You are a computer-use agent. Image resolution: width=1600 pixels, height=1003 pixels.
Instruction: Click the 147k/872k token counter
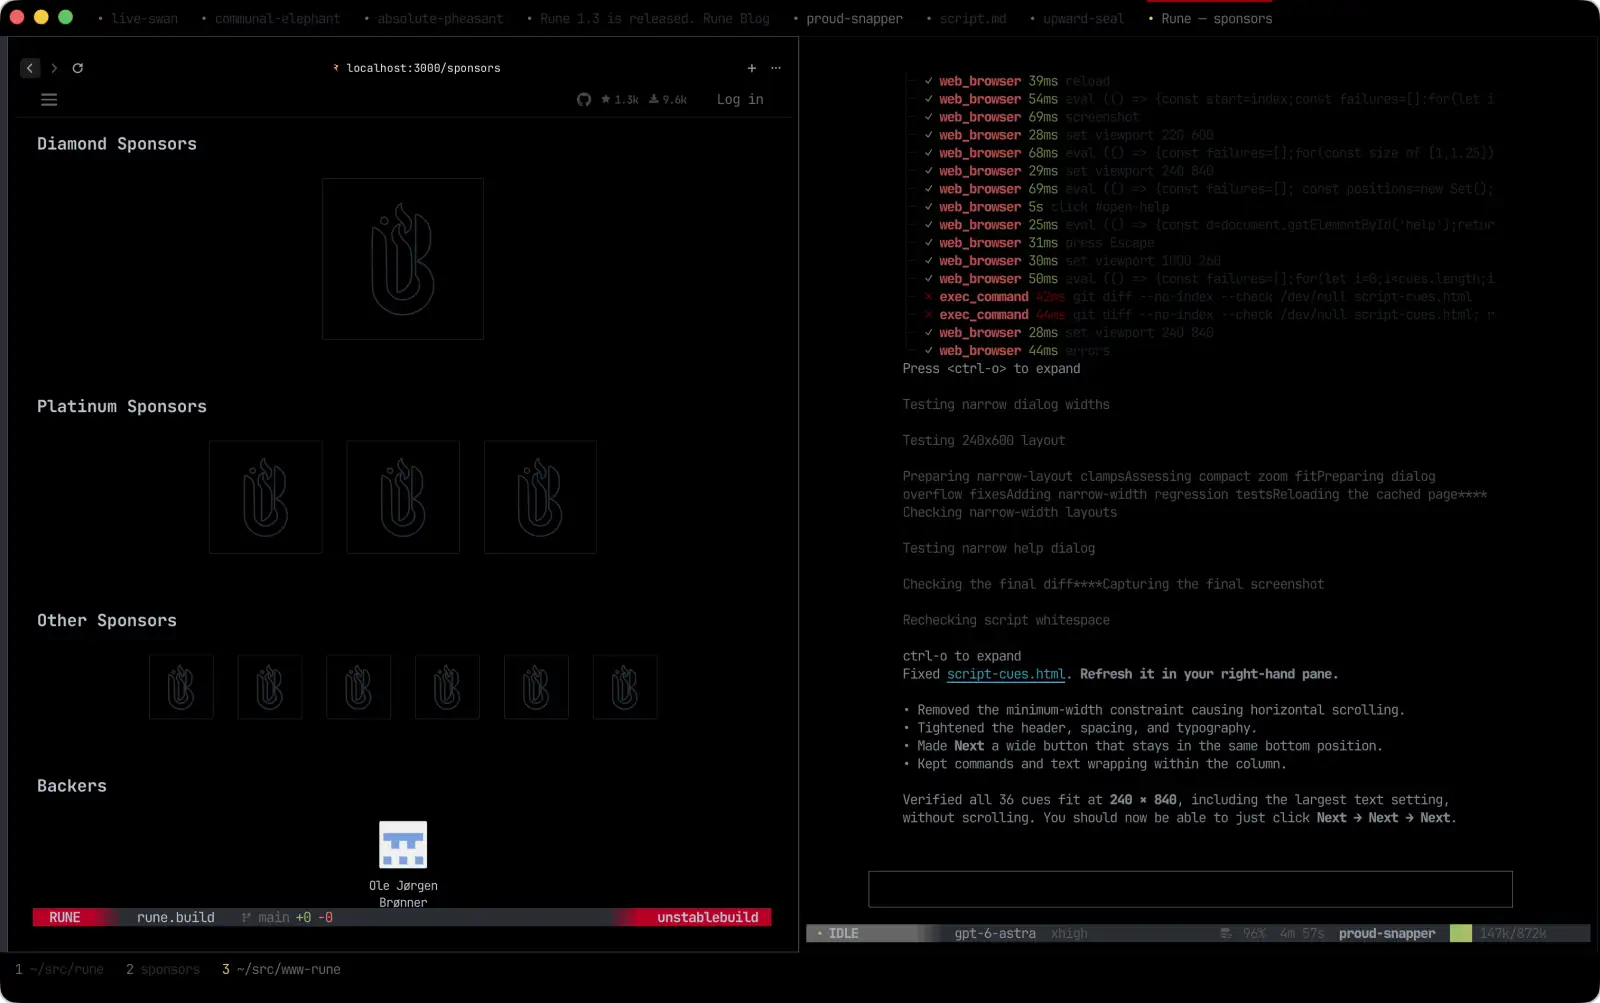point(1513,934)
